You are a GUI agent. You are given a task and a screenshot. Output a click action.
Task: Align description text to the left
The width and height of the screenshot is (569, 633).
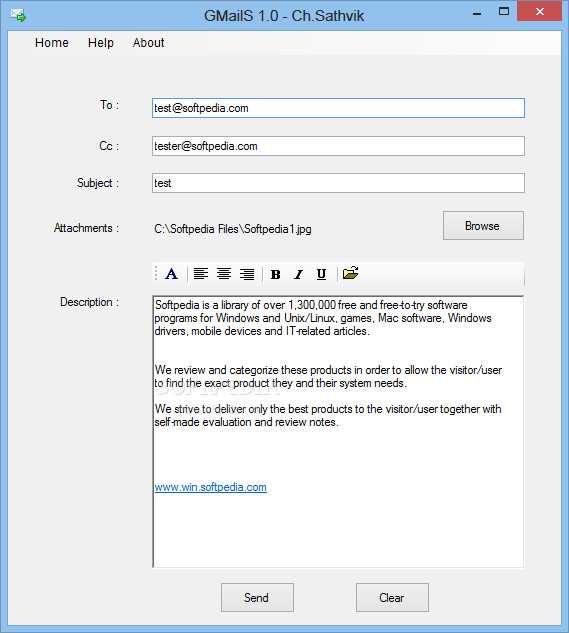[x=201, y=274]
